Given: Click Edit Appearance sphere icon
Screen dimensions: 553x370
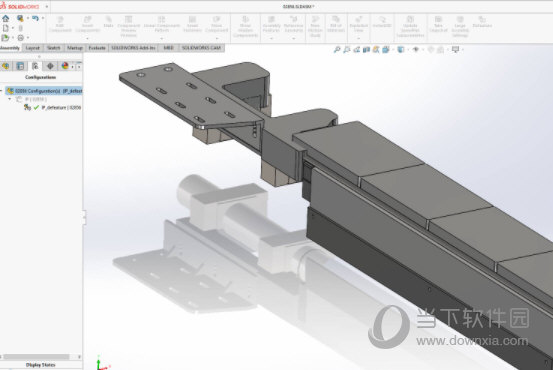Looking at the screenshot, I should click(x=431, y=50).
